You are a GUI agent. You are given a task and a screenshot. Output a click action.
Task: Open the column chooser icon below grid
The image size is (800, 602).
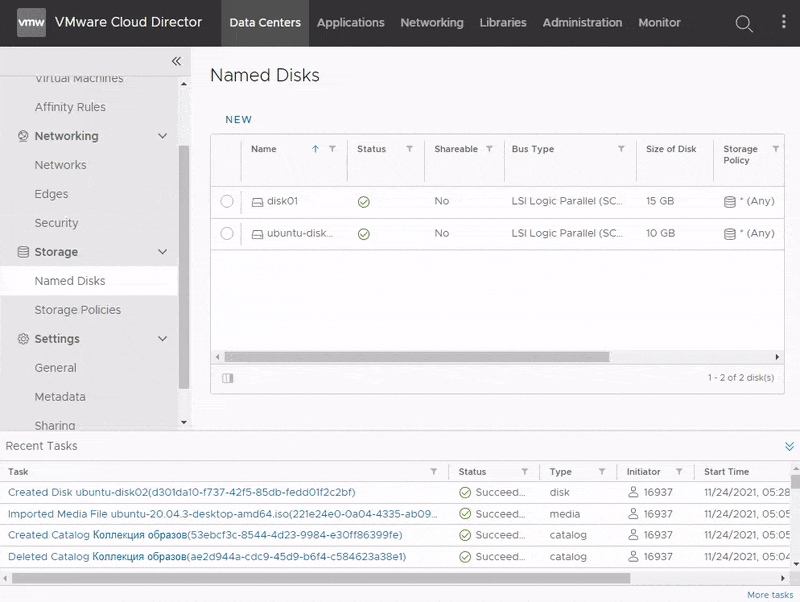tap(228, 378)
